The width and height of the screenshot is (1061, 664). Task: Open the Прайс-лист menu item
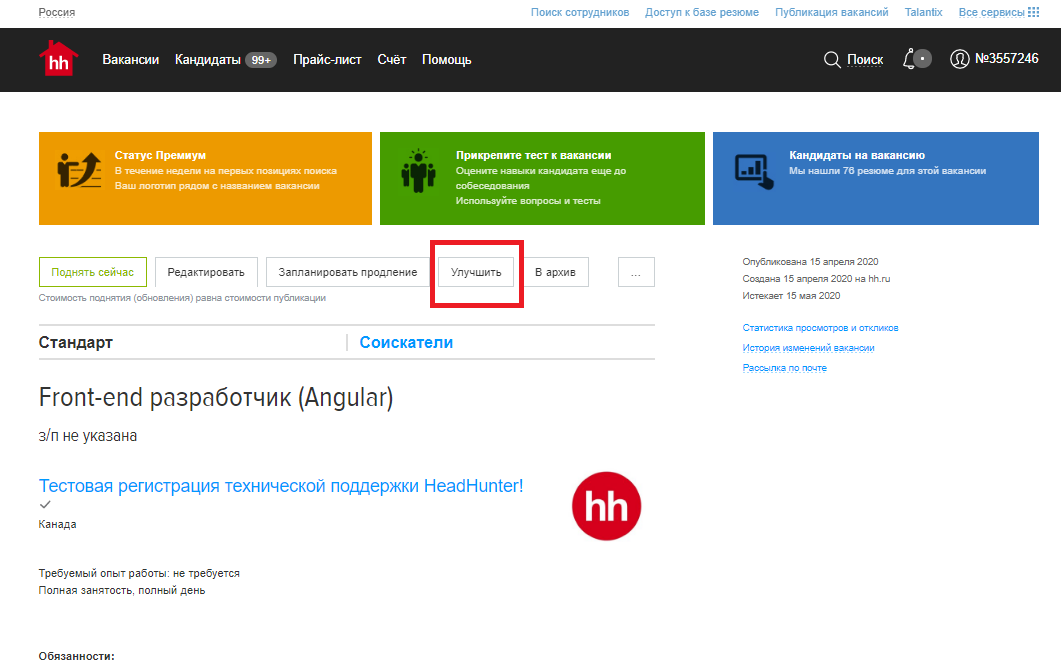pos(328,60)
